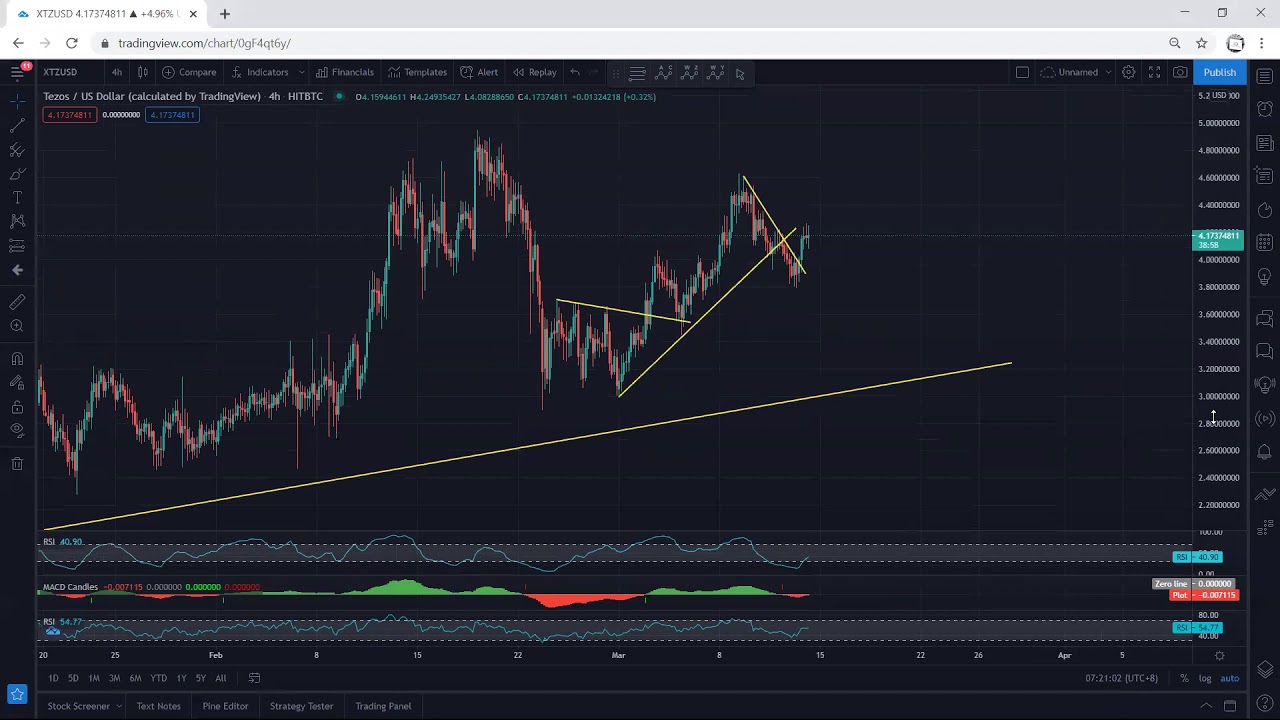Toggle percent scale mode

[1184, 678]
